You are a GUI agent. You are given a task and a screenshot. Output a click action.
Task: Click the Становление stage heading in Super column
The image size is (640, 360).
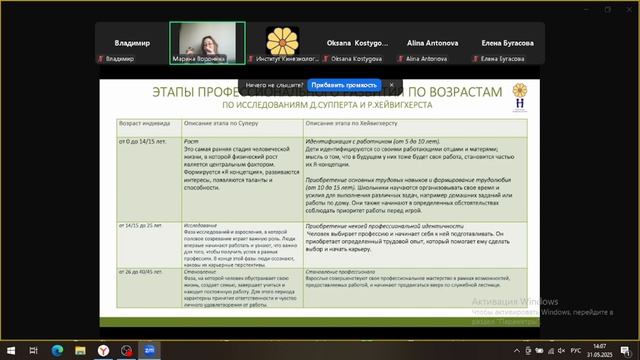pos(200,271)
